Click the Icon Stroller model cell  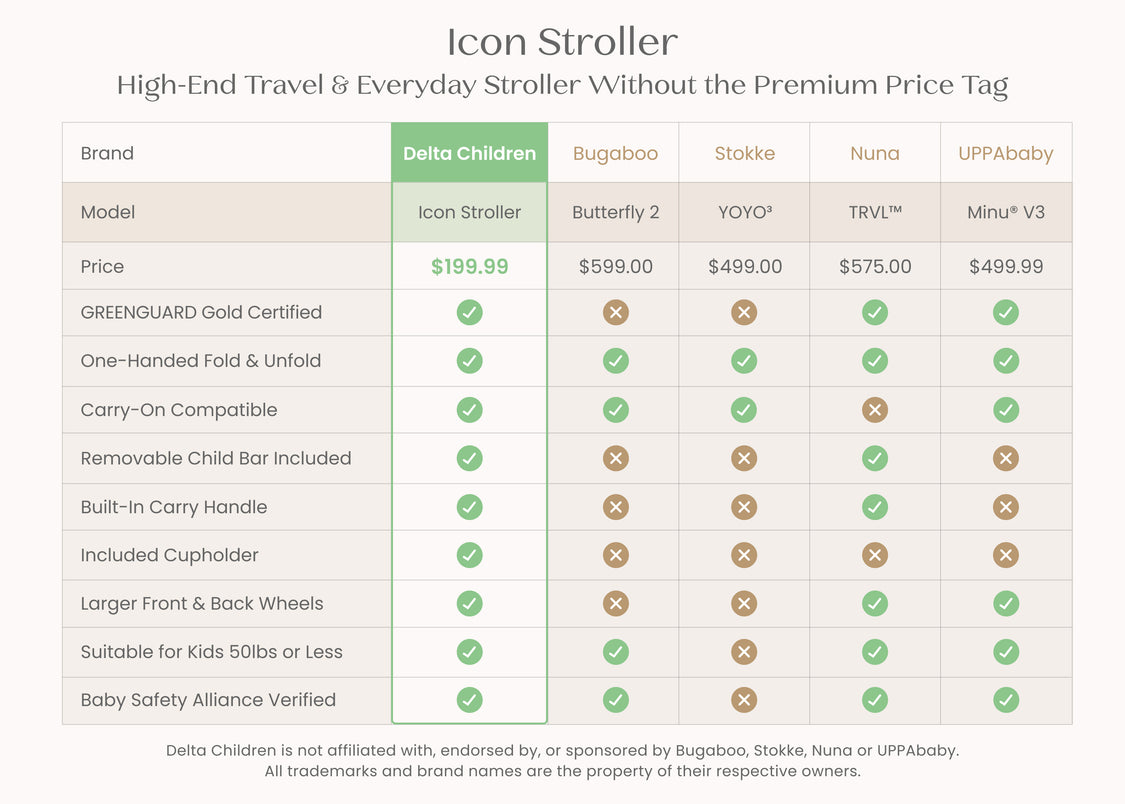click(x=469, y=212)
